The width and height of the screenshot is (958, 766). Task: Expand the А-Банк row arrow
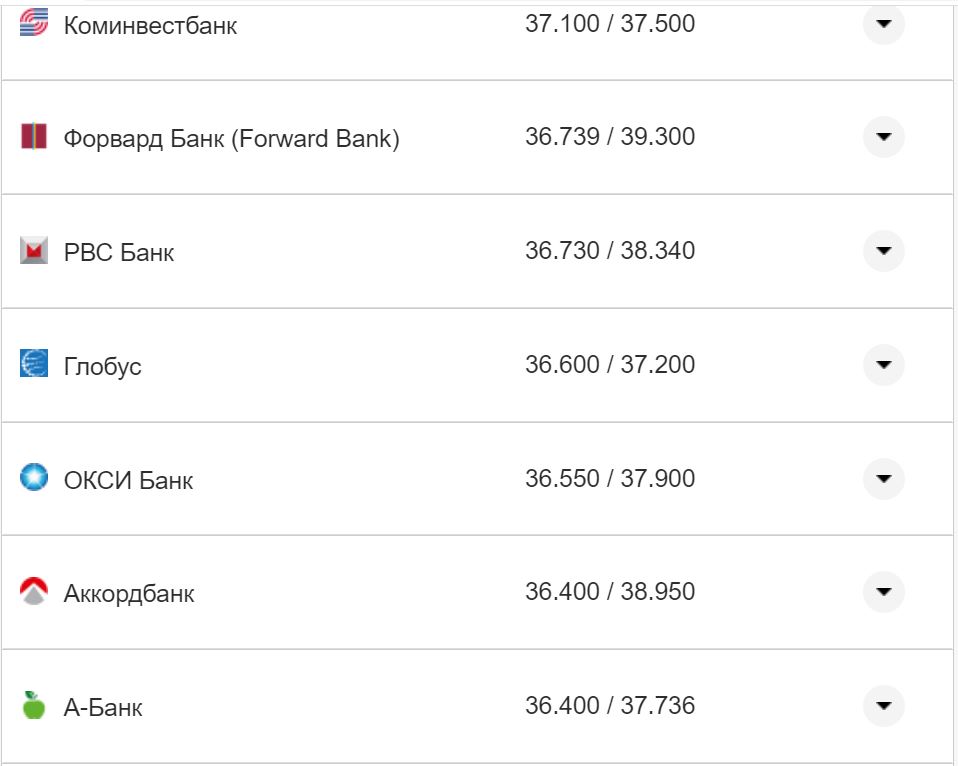click(883, 706)
